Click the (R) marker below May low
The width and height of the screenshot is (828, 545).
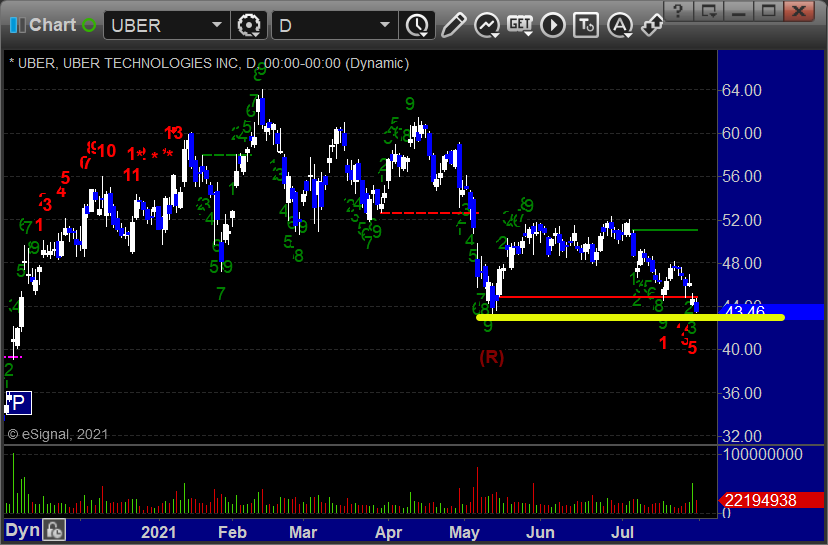pyautogui.click(x=492, y=358)
